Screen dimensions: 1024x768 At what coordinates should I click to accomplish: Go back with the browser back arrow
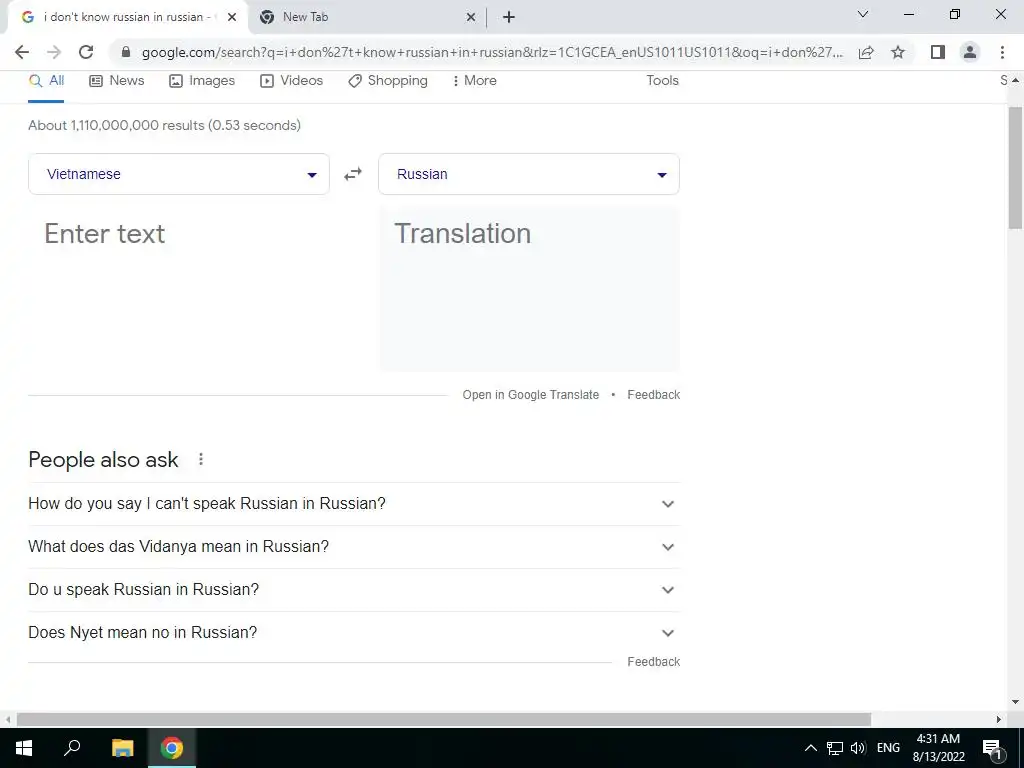[22, 52]
